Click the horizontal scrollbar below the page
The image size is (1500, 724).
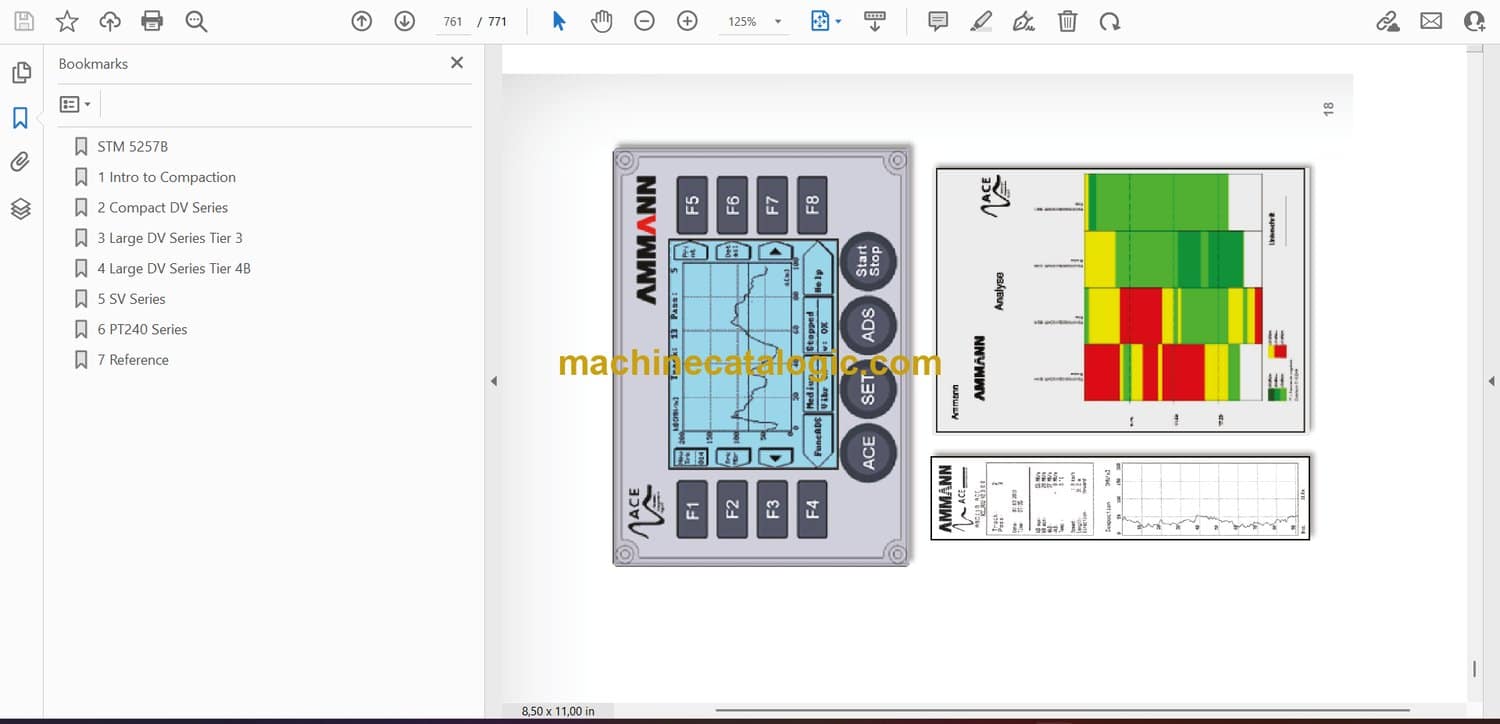coord(1062,711)
